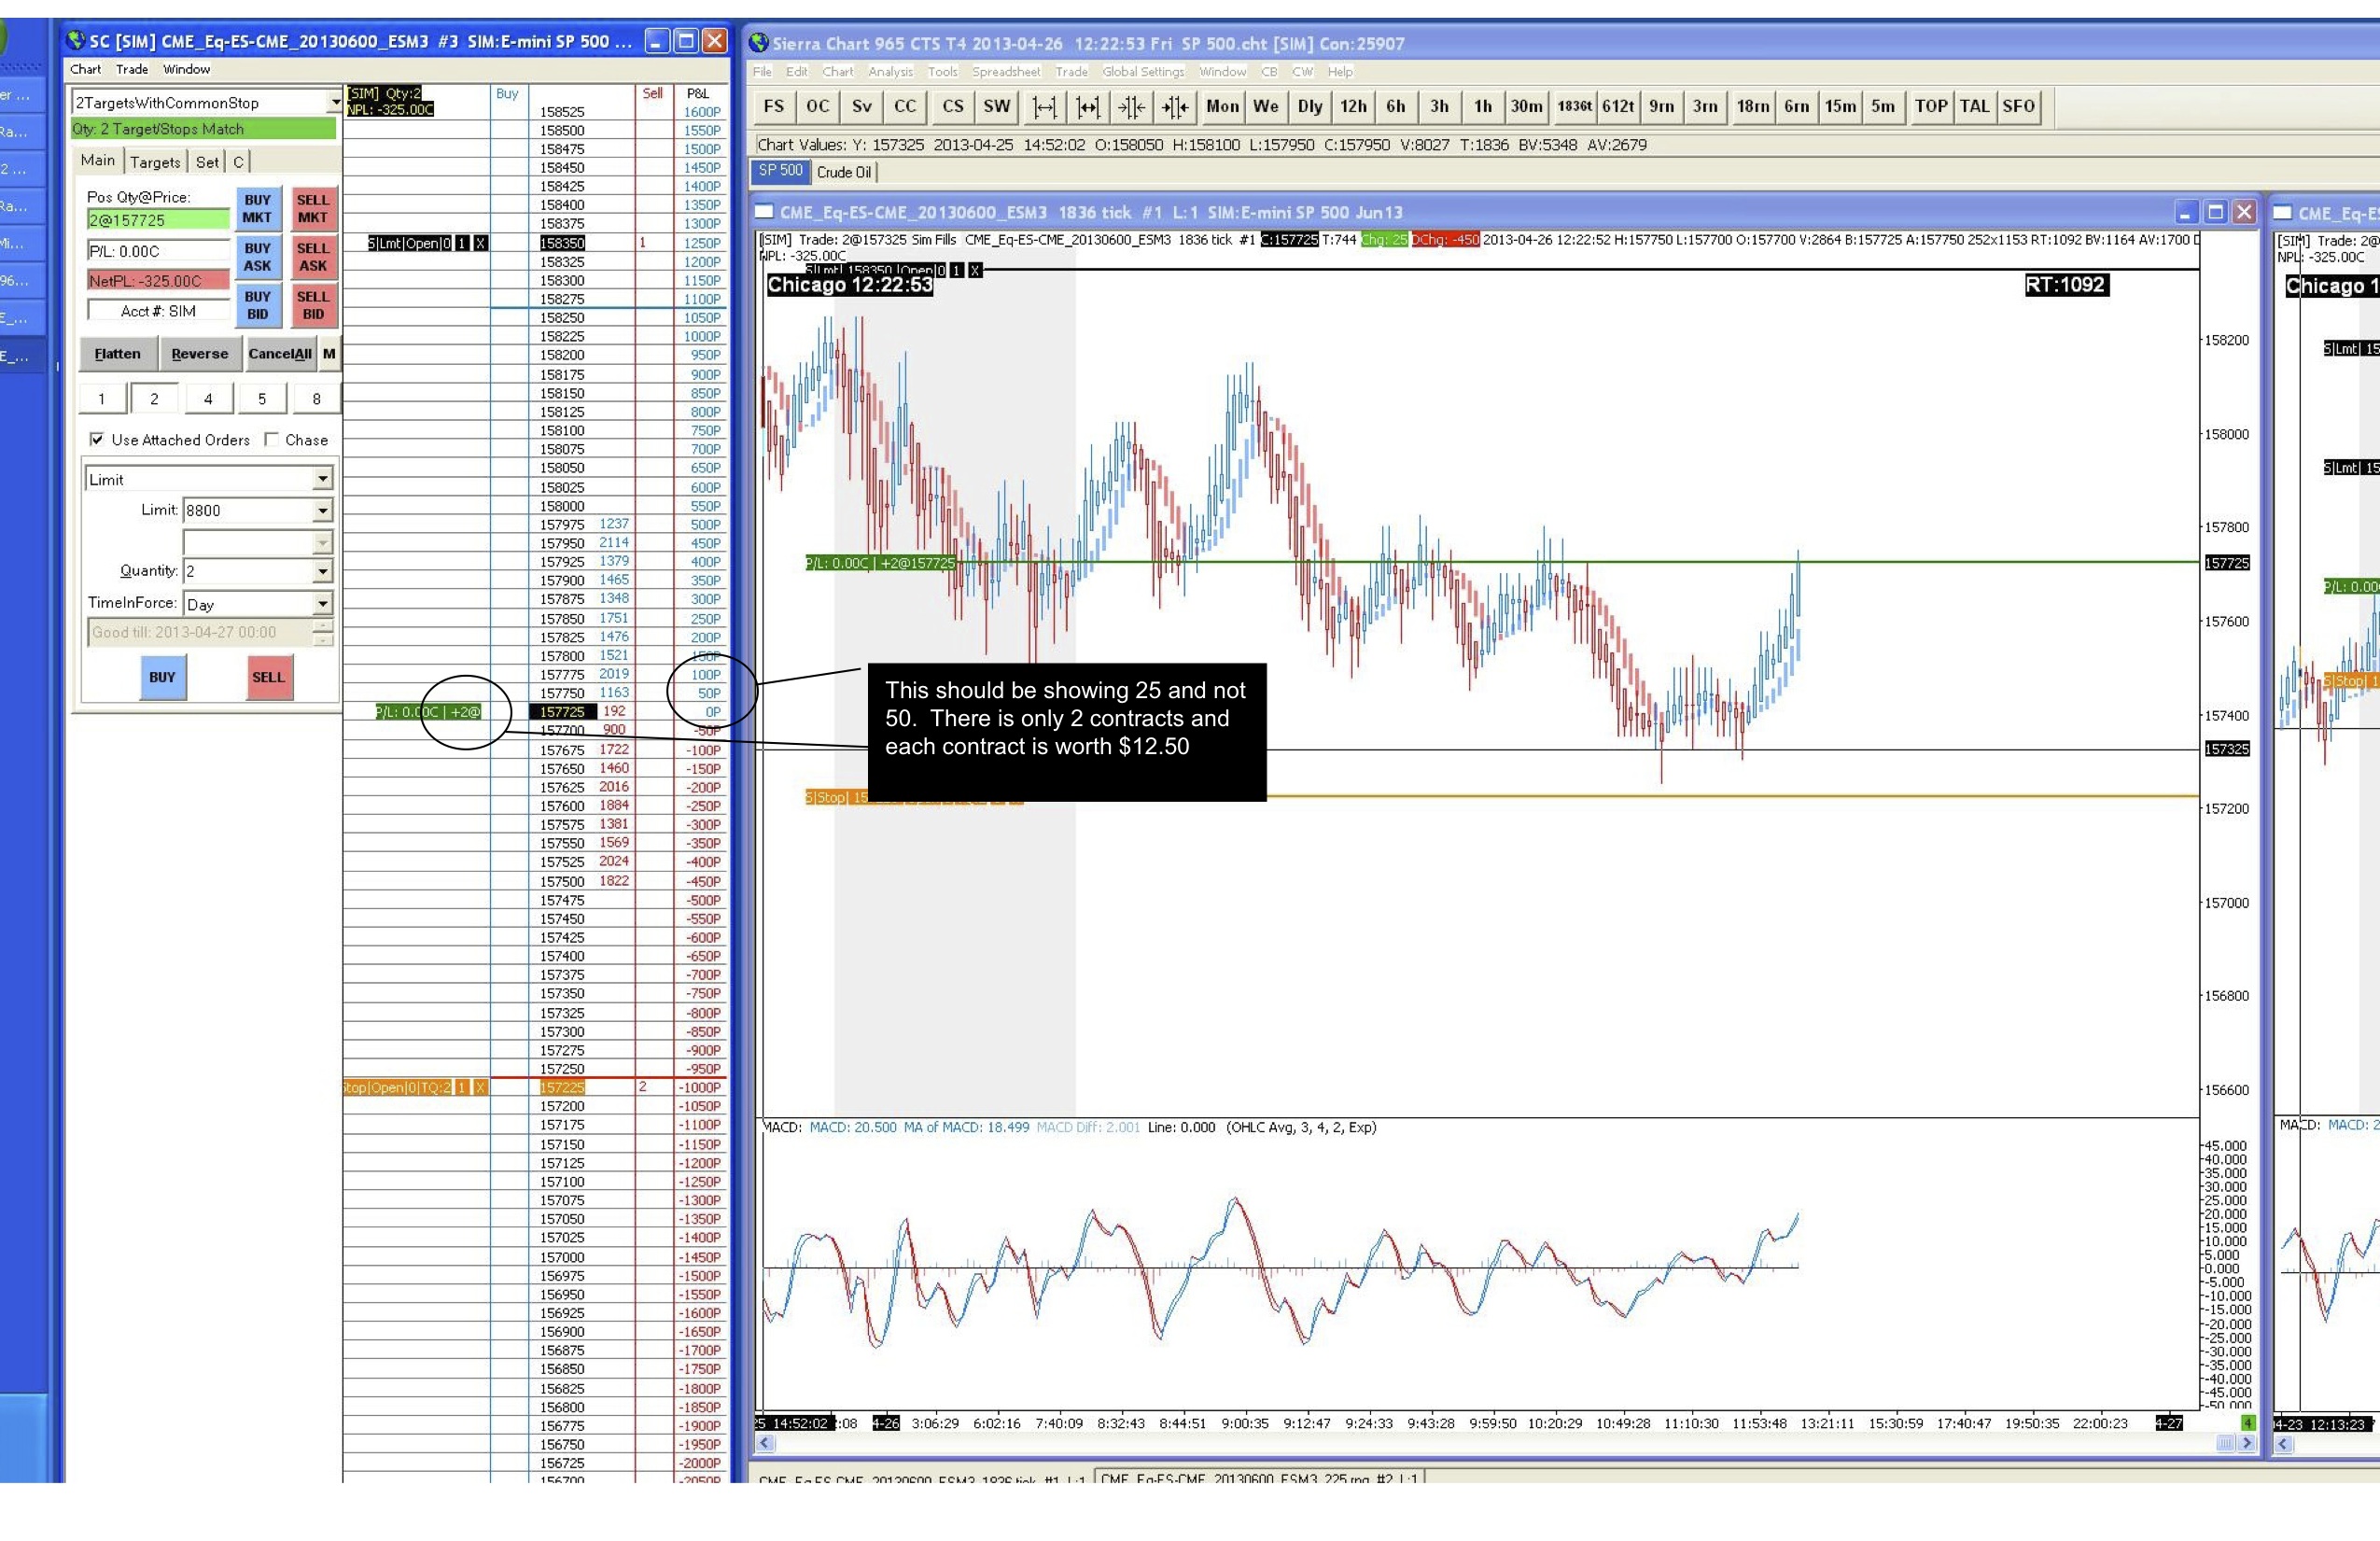
Task: Click the SW toolbar button
Action: pyautogui.click(x=996, y=106)
